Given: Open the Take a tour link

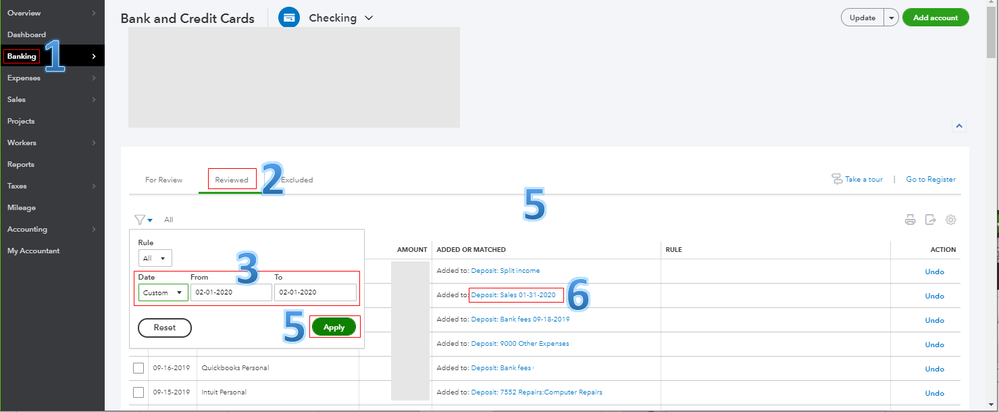Looking at the screenshot, I should (864, 180).
